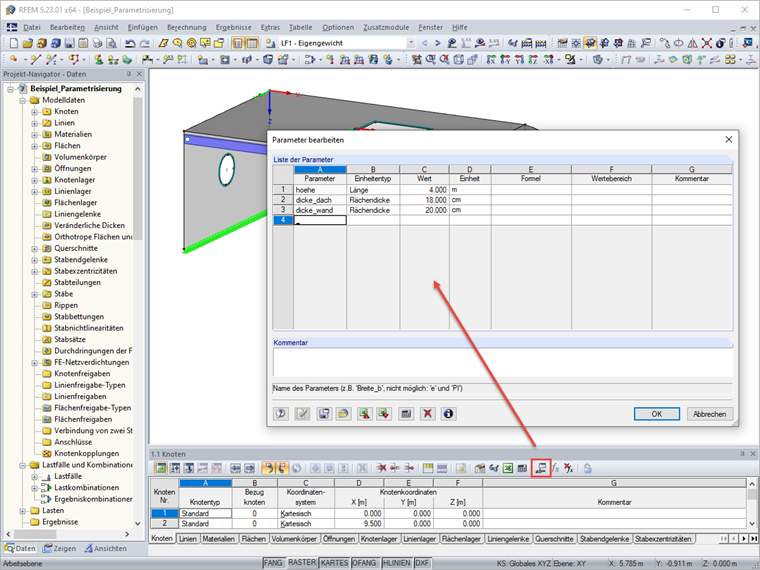
Task: Click Abbrechen in Parameter dialog
Action: click(x=710, y=414)
